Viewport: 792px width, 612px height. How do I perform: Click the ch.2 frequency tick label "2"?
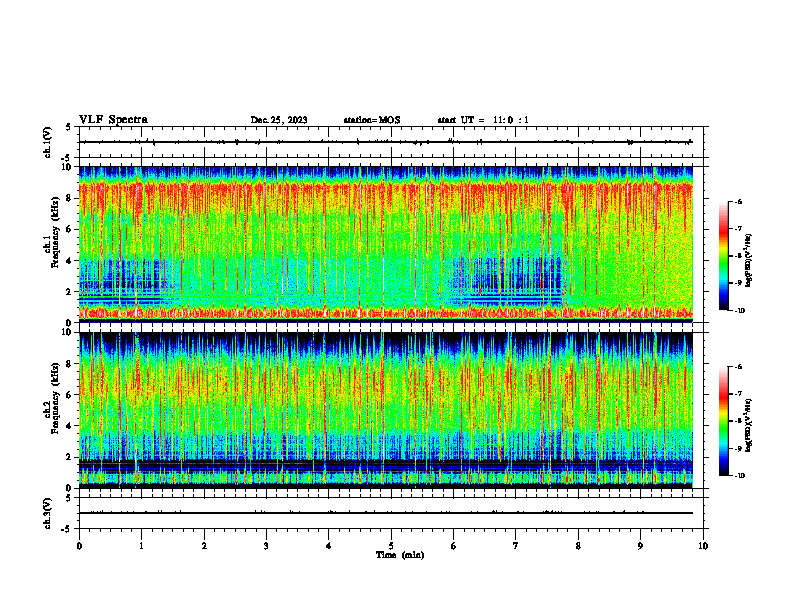pyautogui.click(x=69, y=457)
